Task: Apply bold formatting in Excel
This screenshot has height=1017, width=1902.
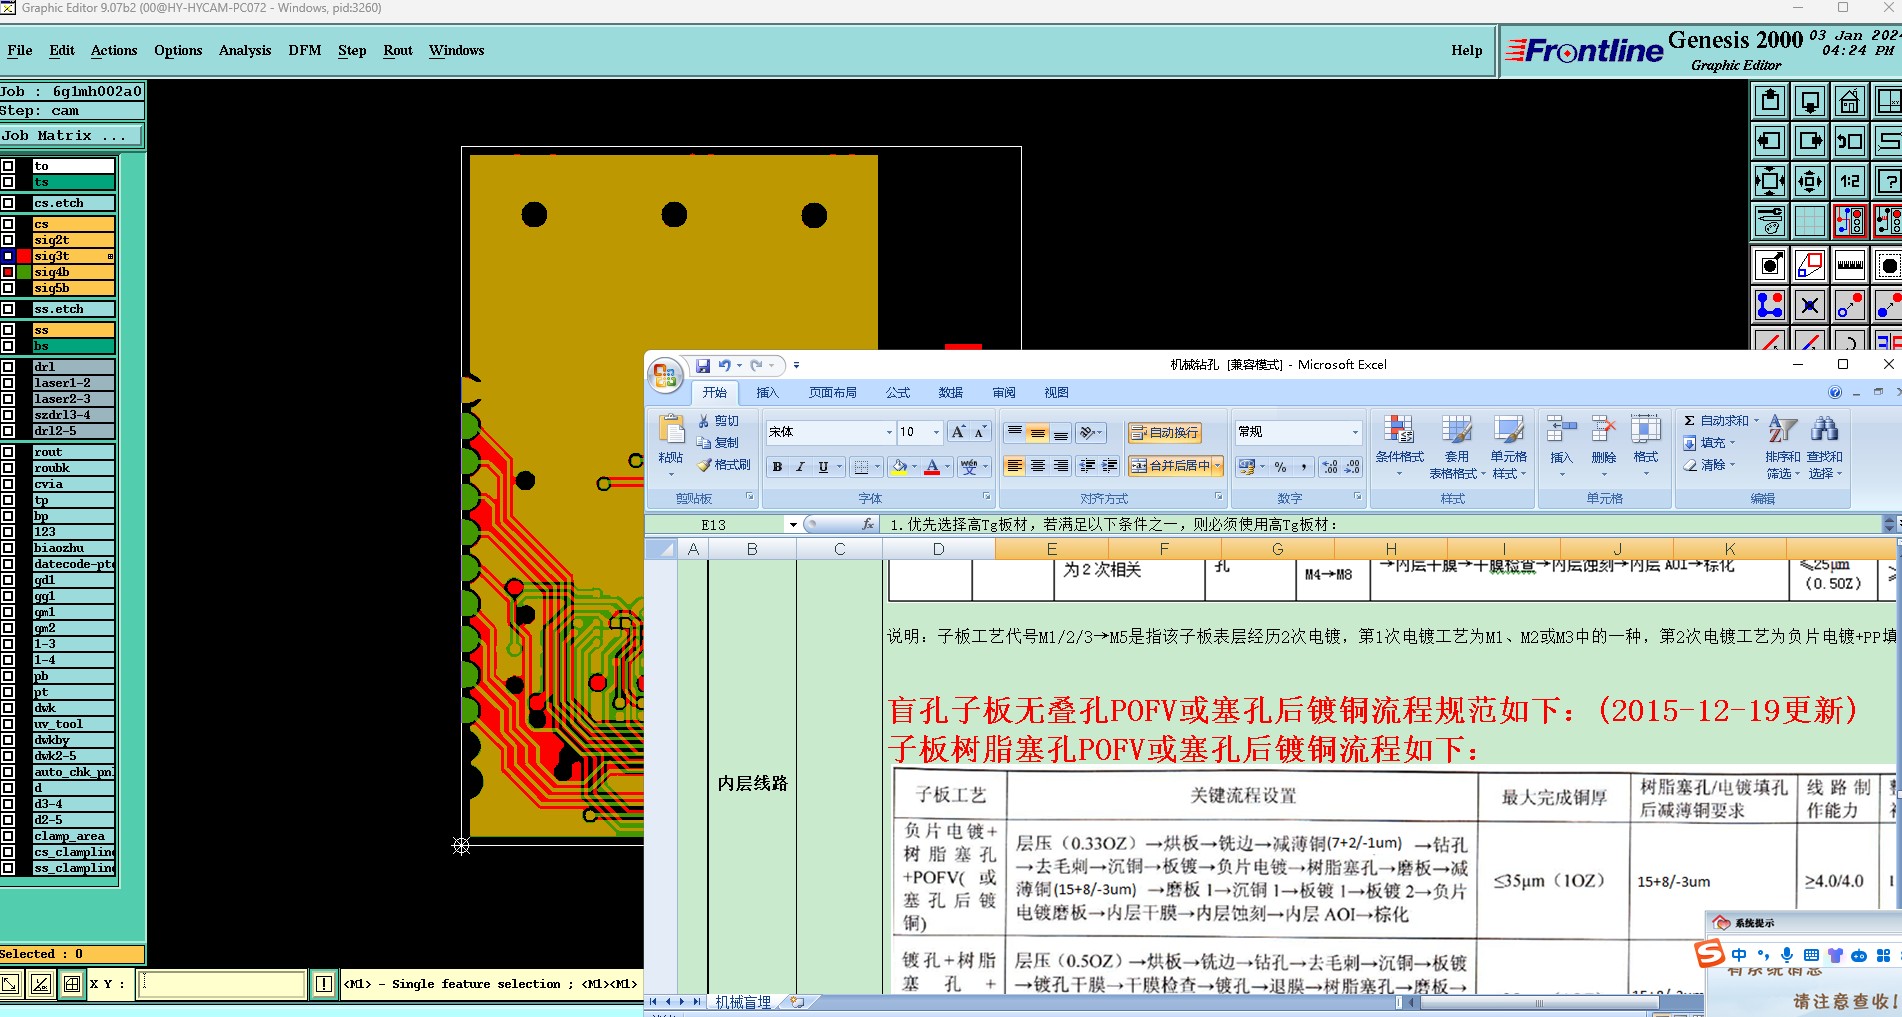Action: pyautogui.click(x=777, y=467)
